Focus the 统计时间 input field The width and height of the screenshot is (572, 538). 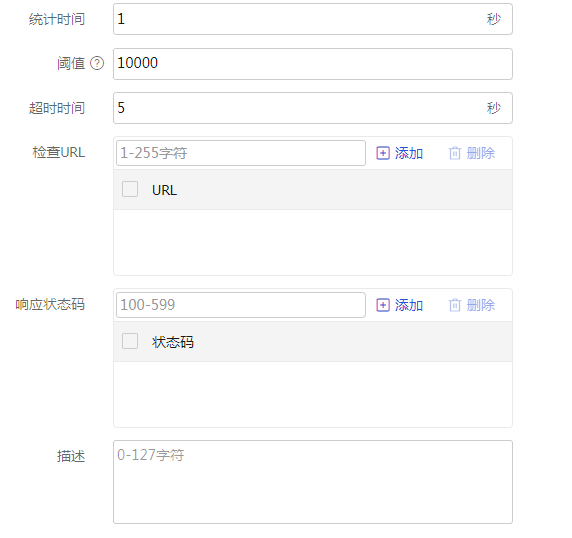point(313,19)
